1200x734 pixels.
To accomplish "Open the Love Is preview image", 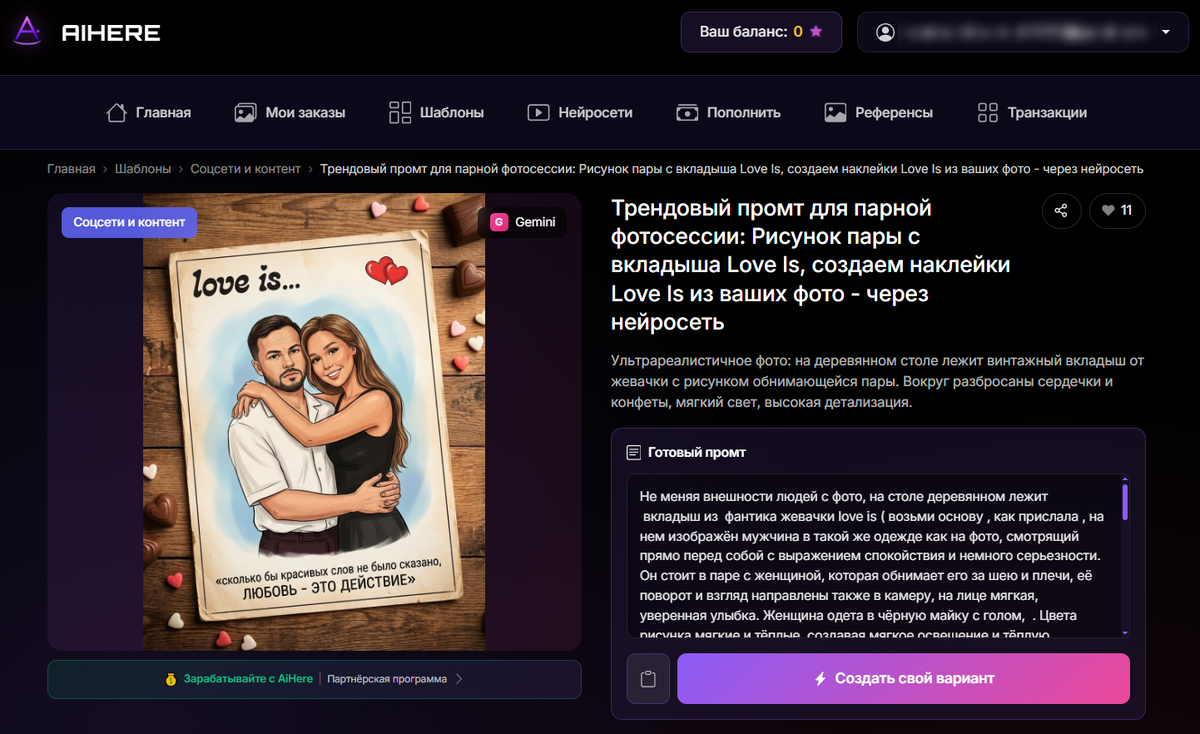I will (314, 422).
